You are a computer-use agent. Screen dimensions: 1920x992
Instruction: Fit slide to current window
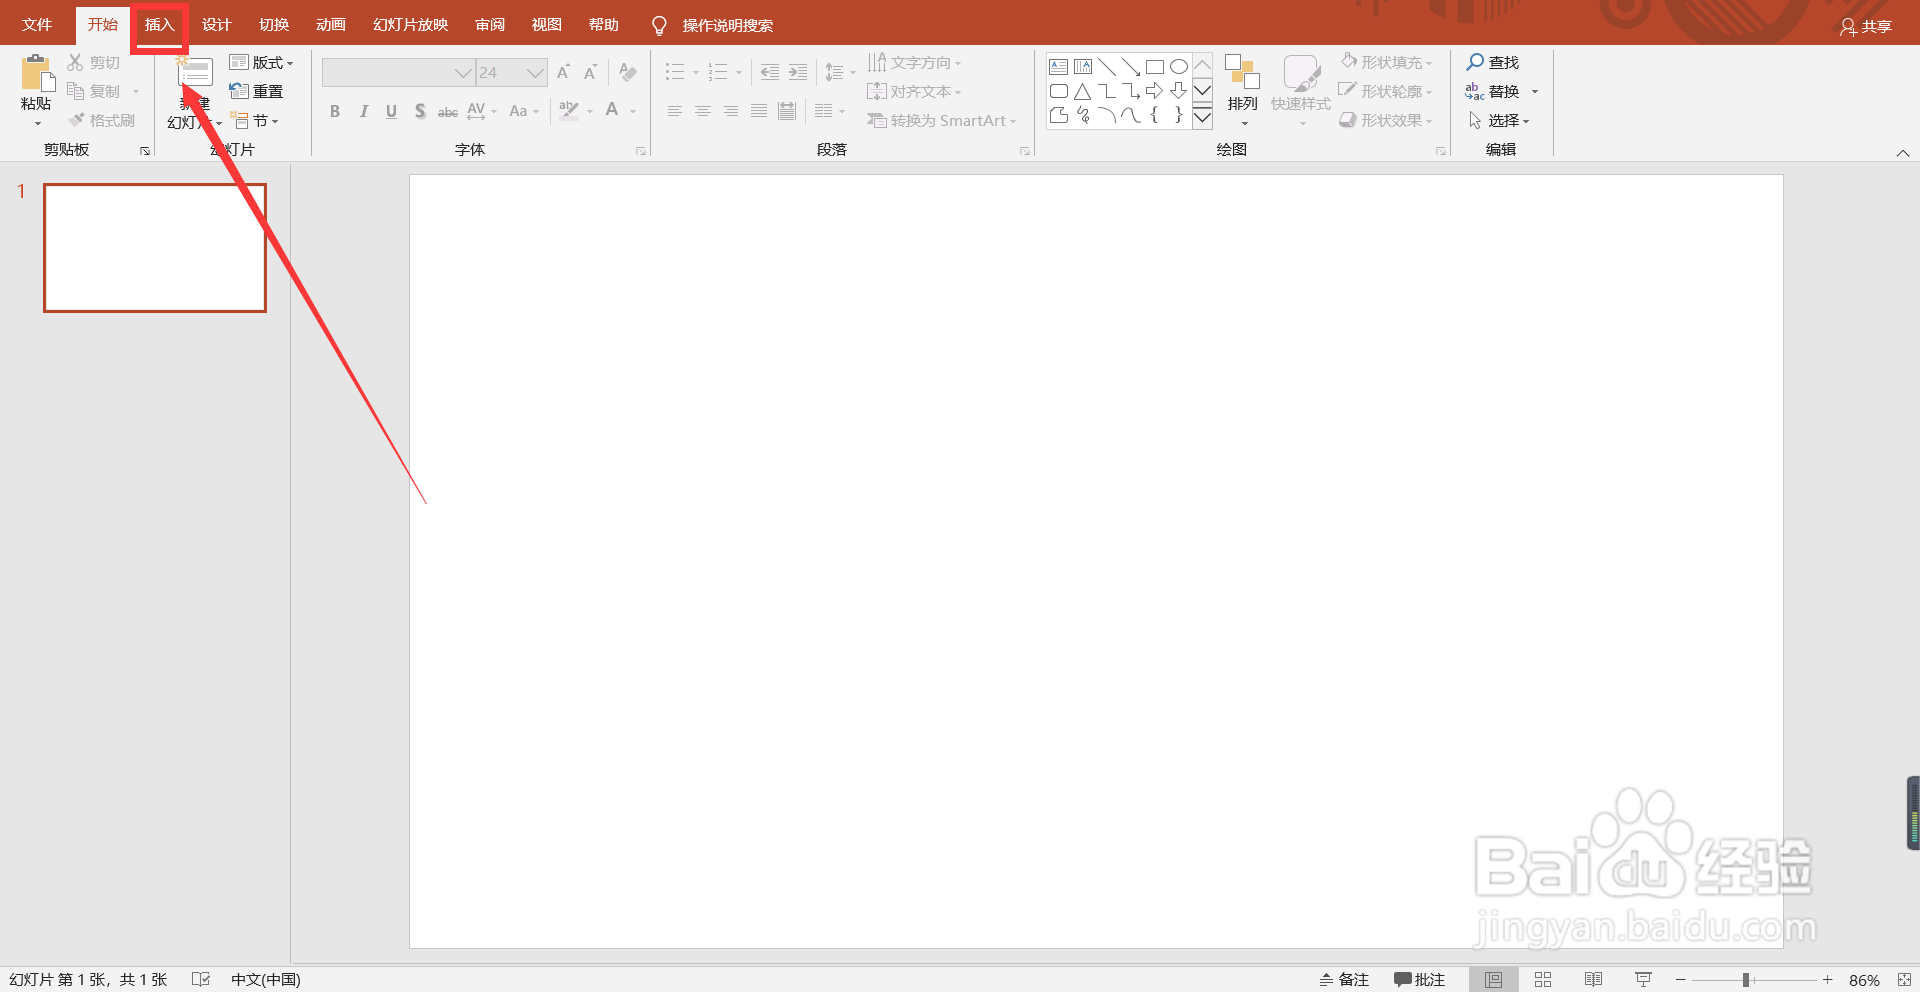pos(1904,980)
